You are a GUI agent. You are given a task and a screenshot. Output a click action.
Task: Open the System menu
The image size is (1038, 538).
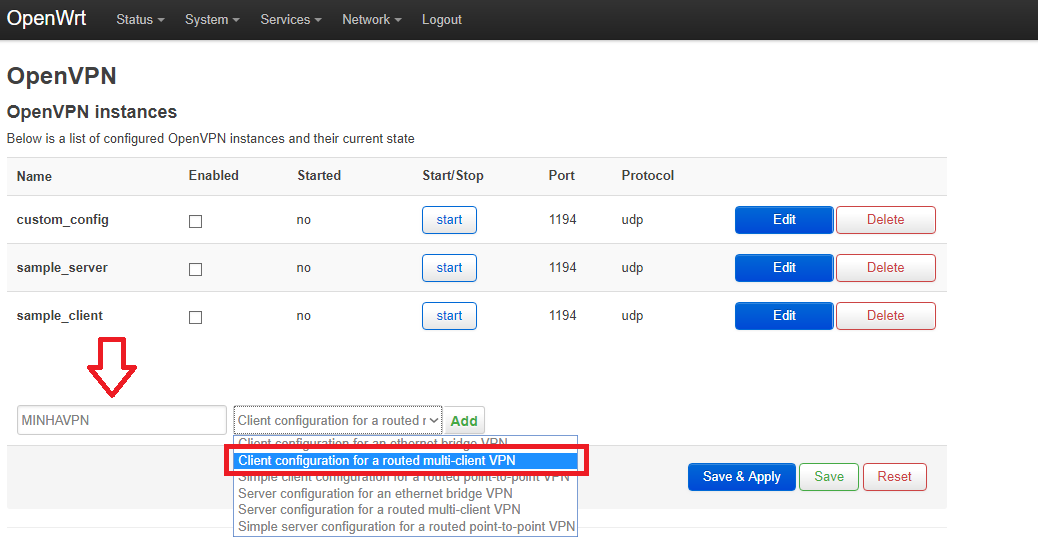(212, 20)
